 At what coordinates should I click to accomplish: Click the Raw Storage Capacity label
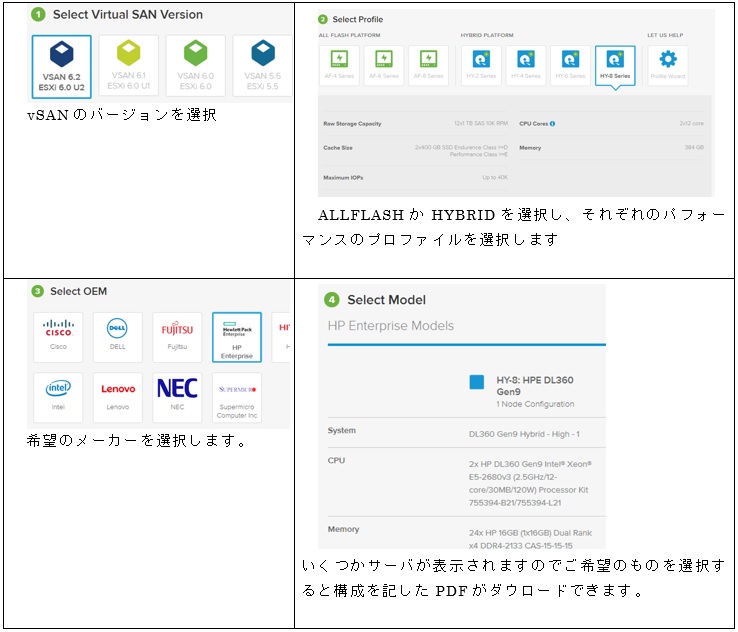pos(352,124)
